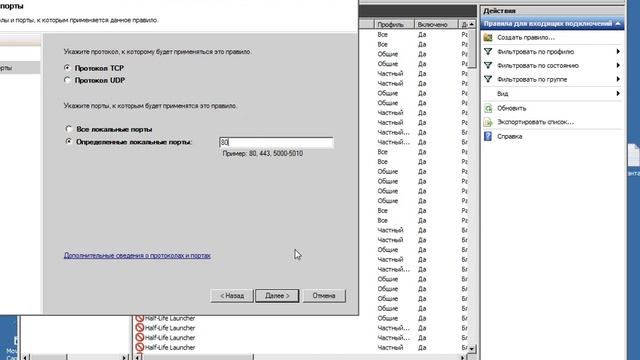Click the Обновить refresh icon
This screenshot has width=640, height=360.
point(488,108)
